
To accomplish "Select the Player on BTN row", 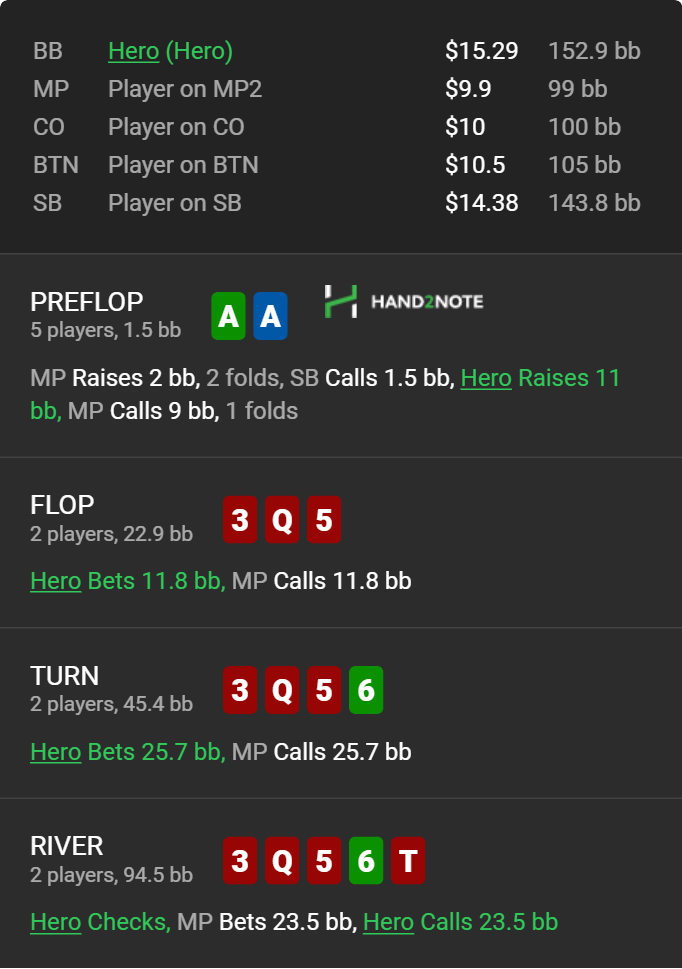I will click(x=337, y=165).
